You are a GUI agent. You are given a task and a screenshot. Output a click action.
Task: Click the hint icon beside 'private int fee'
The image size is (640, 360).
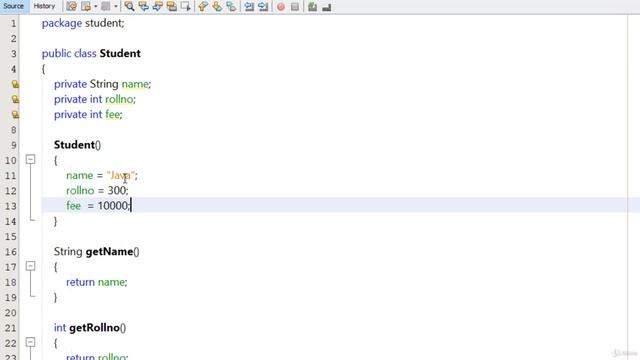[x=15, y=115]
